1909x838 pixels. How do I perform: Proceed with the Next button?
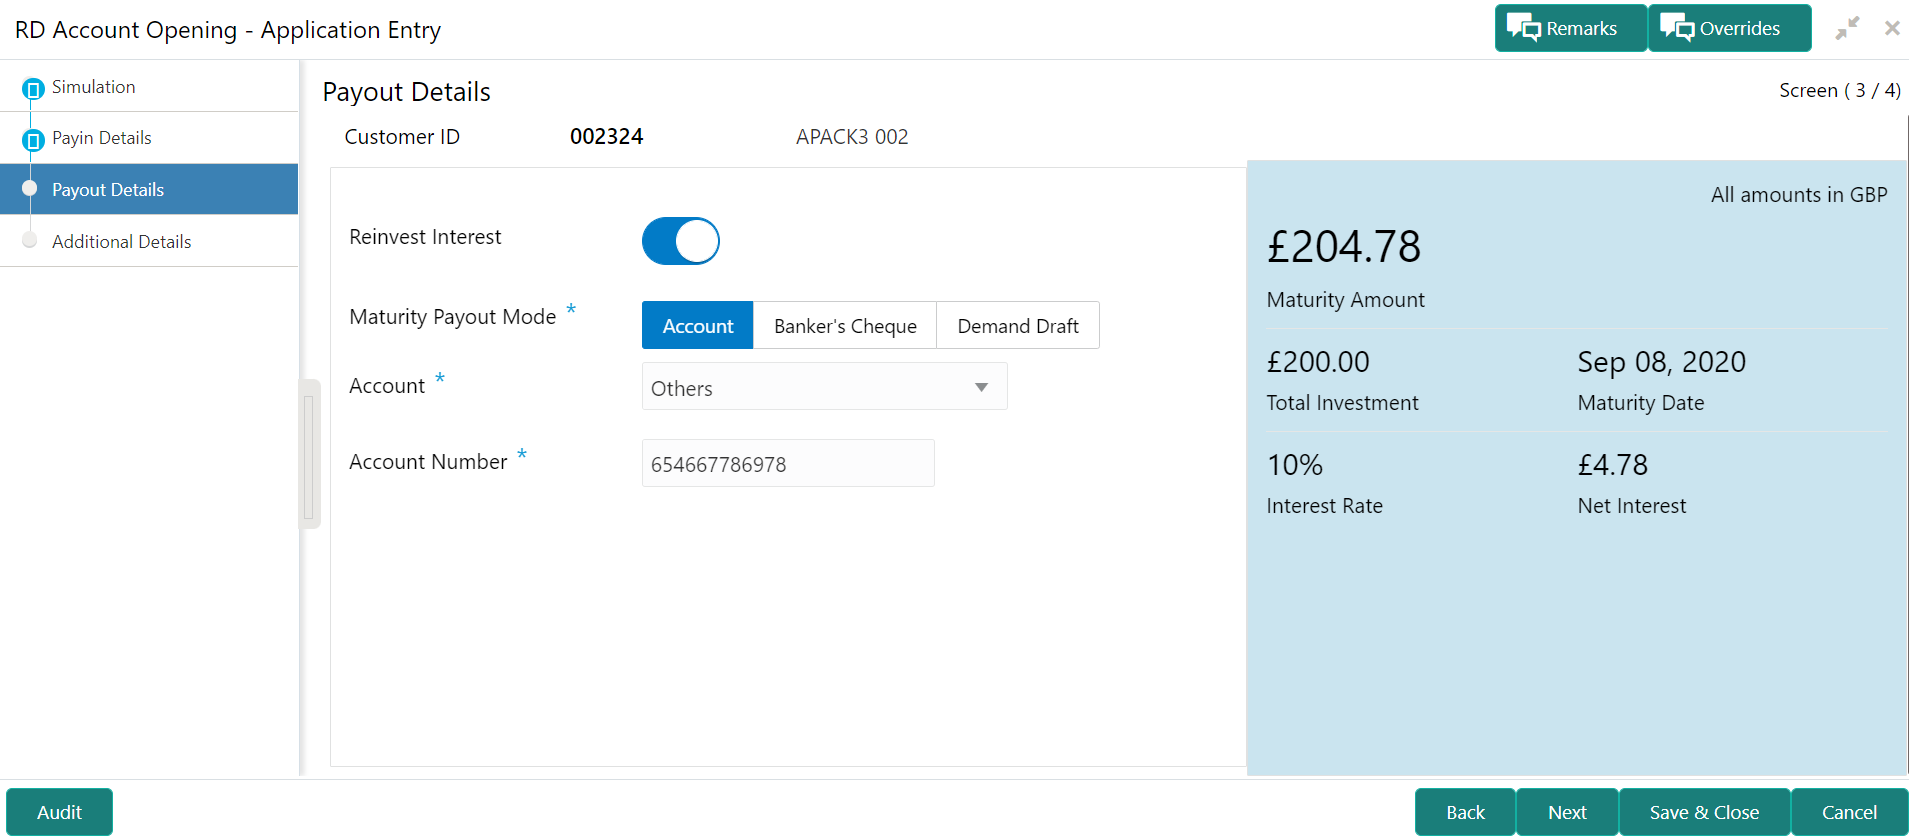click(x=1567, y=812)
